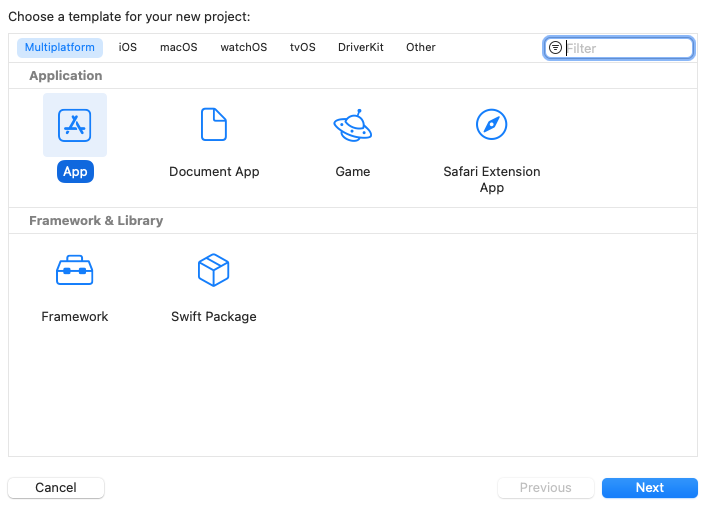Choose the Document App template icon
The width and height of the screenshot is (711, 510).
[x=214, y=125]
